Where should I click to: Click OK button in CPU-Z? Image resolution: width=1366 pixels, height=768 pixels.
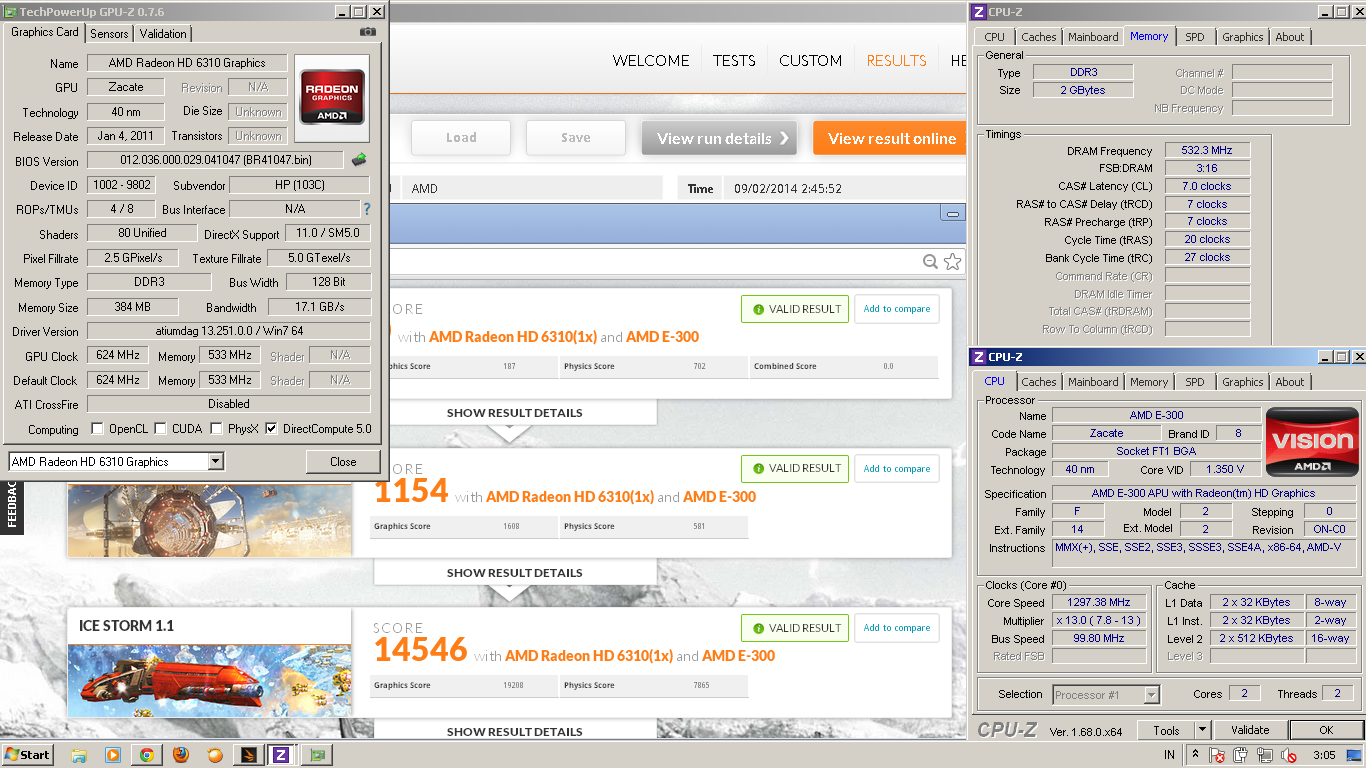click(x=1325, y=730)
